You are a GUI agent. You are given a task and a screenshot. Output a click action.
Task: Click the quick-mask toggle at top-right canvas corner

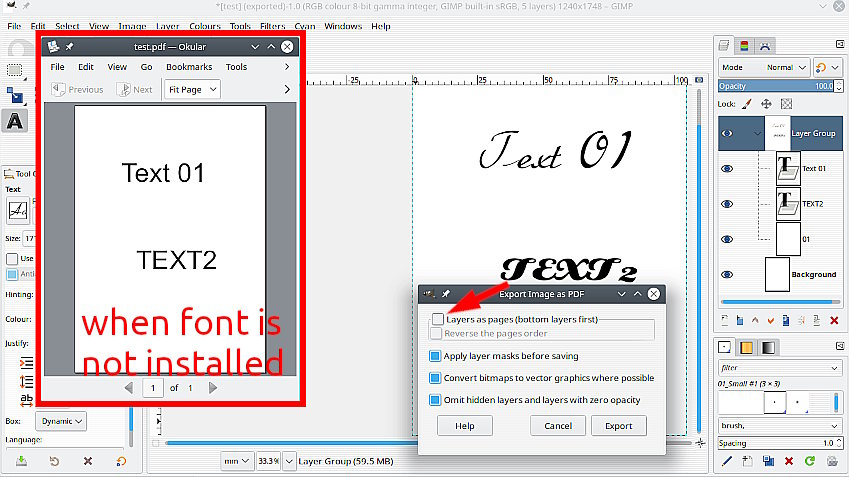(x=700, y=80)
